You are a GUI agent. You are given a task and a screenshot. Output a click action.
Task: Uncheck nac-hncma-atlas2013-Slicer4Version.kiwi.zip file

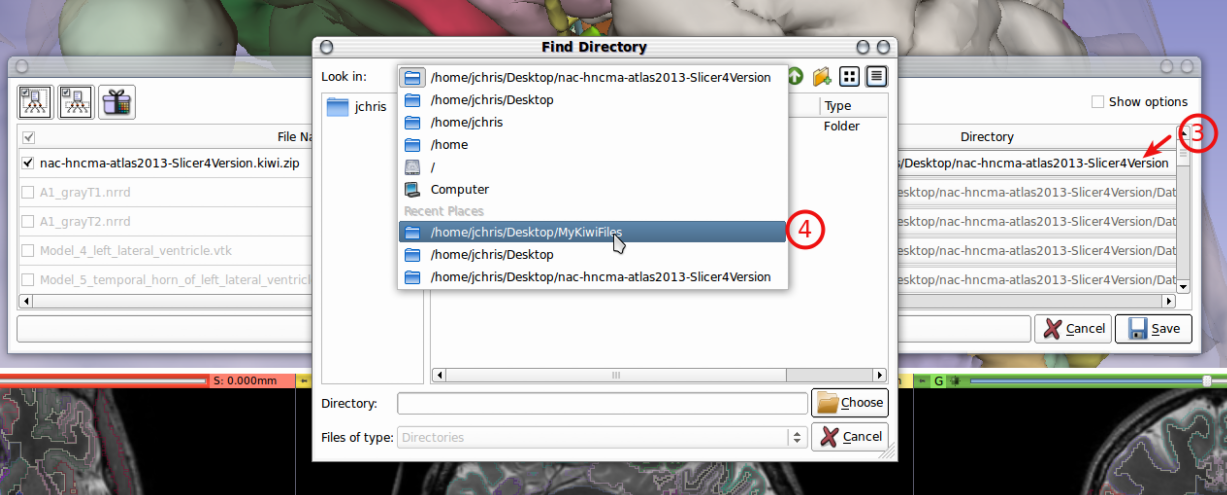pyautogui.click(x=28, y=162)
